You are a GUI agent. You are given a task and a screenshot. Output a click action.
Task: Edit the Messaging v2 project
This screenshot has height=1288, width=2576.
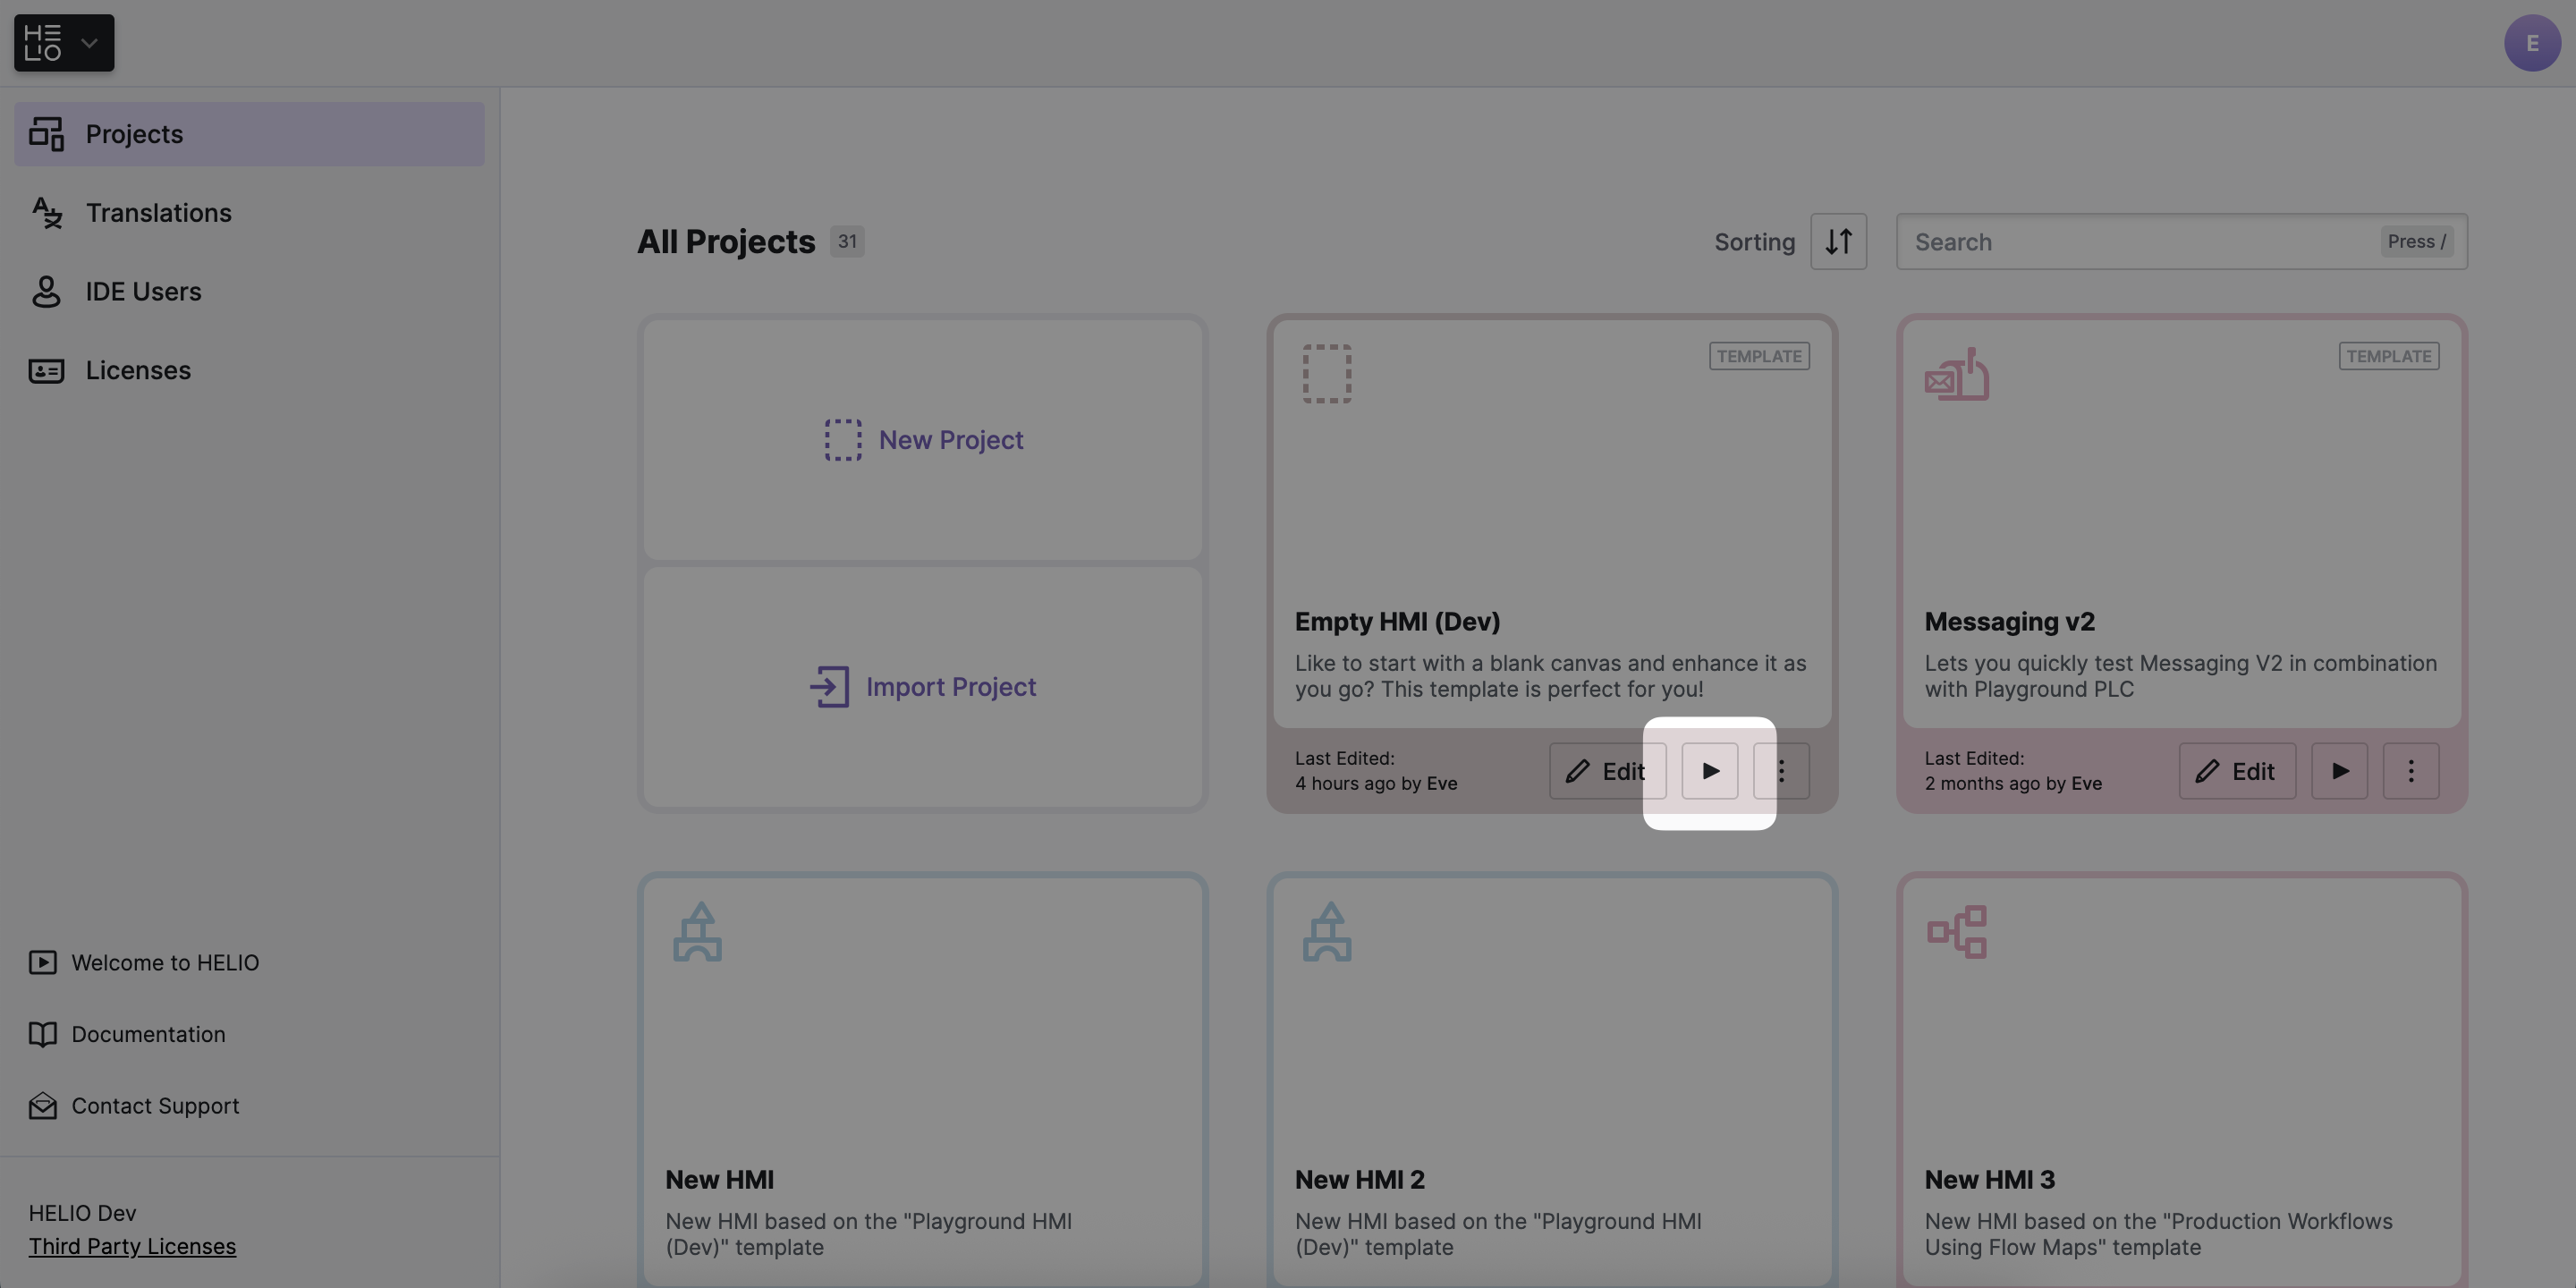pos(2236,771)
